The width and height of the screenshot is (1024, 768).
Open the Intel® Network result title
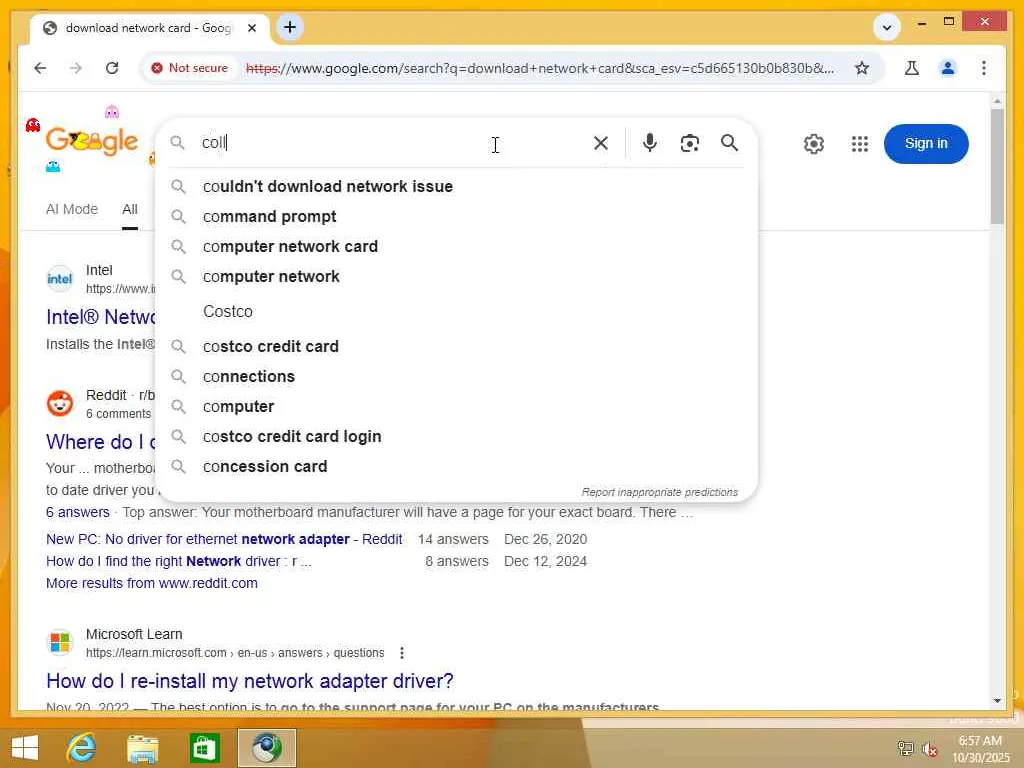101,317
